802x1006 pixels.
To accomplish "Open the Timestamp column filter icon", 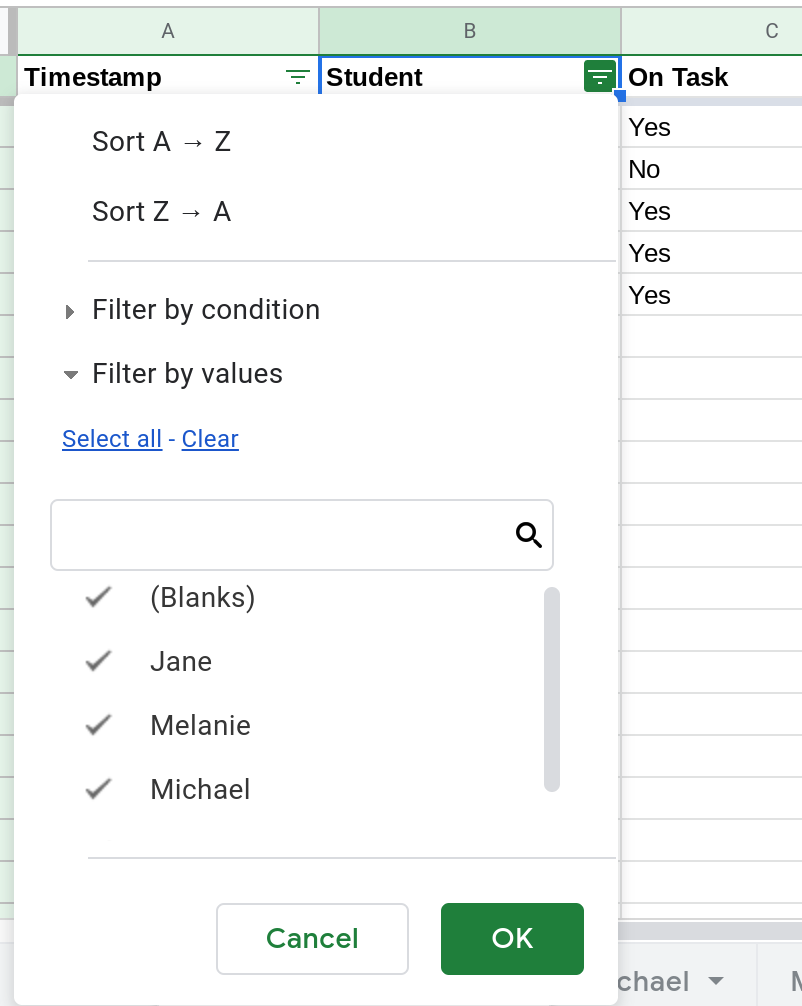I will (x=297, y=76).
